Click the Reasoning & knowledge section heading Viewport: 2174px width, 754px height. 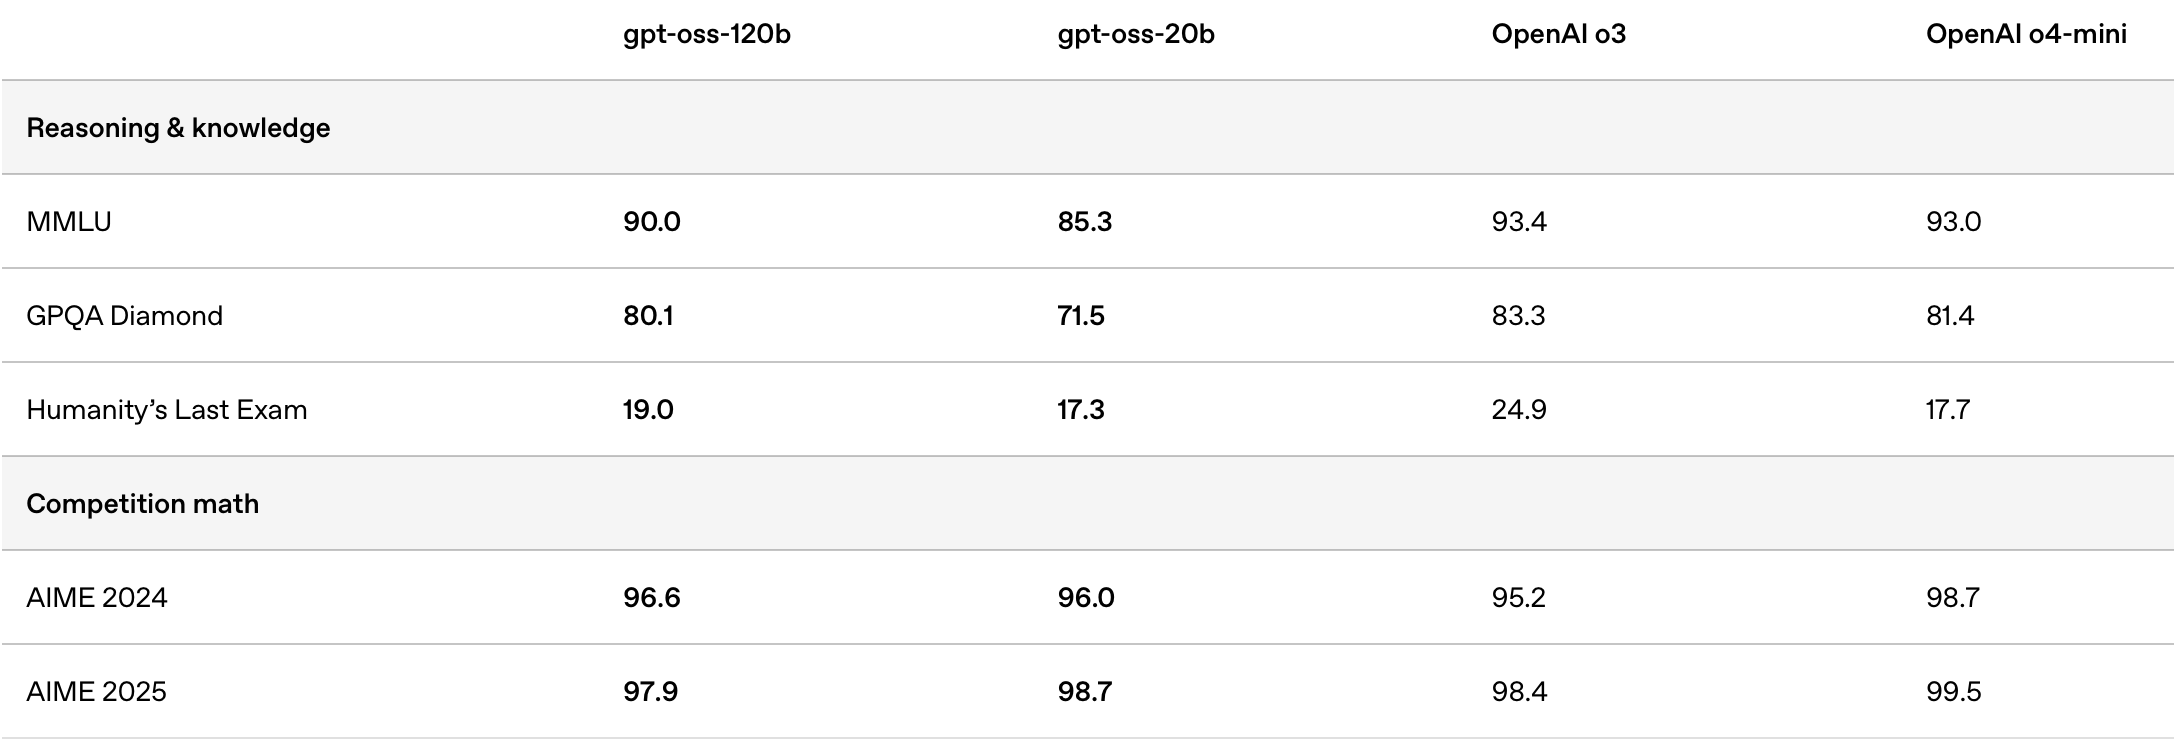[178, 128]
